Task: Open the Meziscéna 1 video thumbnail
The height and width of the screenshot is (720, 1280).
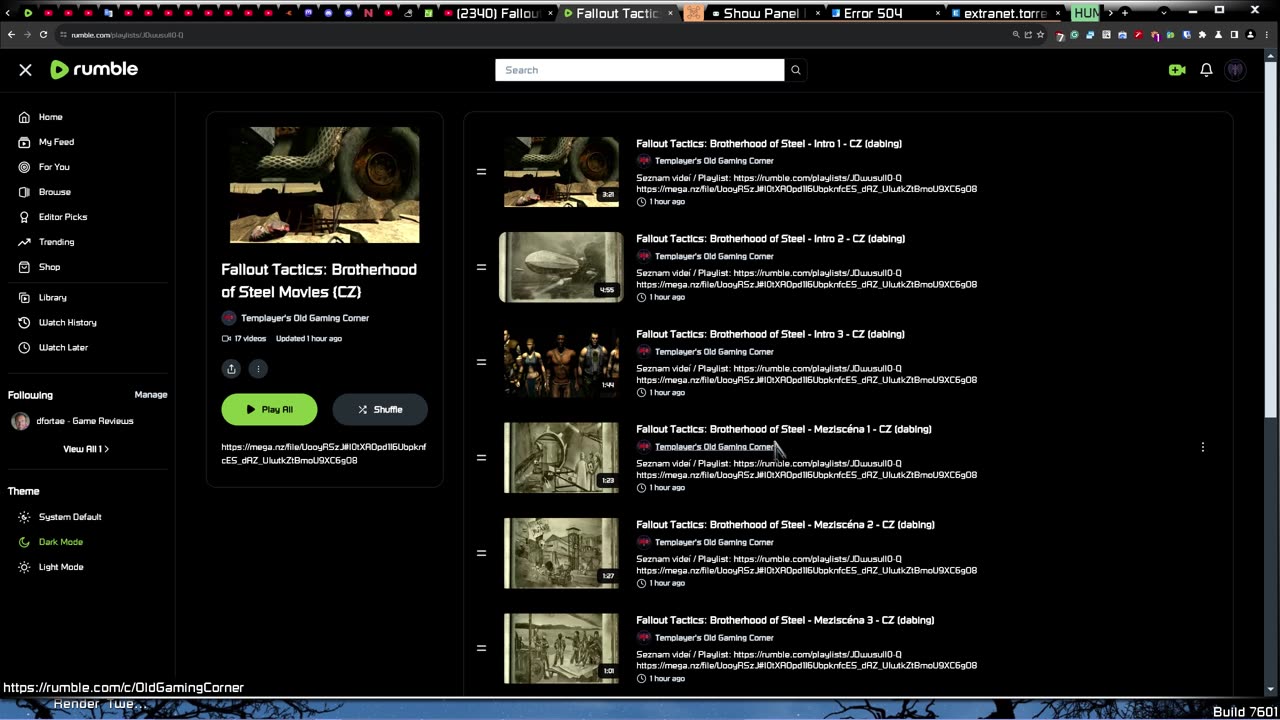Action: pos(561,458)
